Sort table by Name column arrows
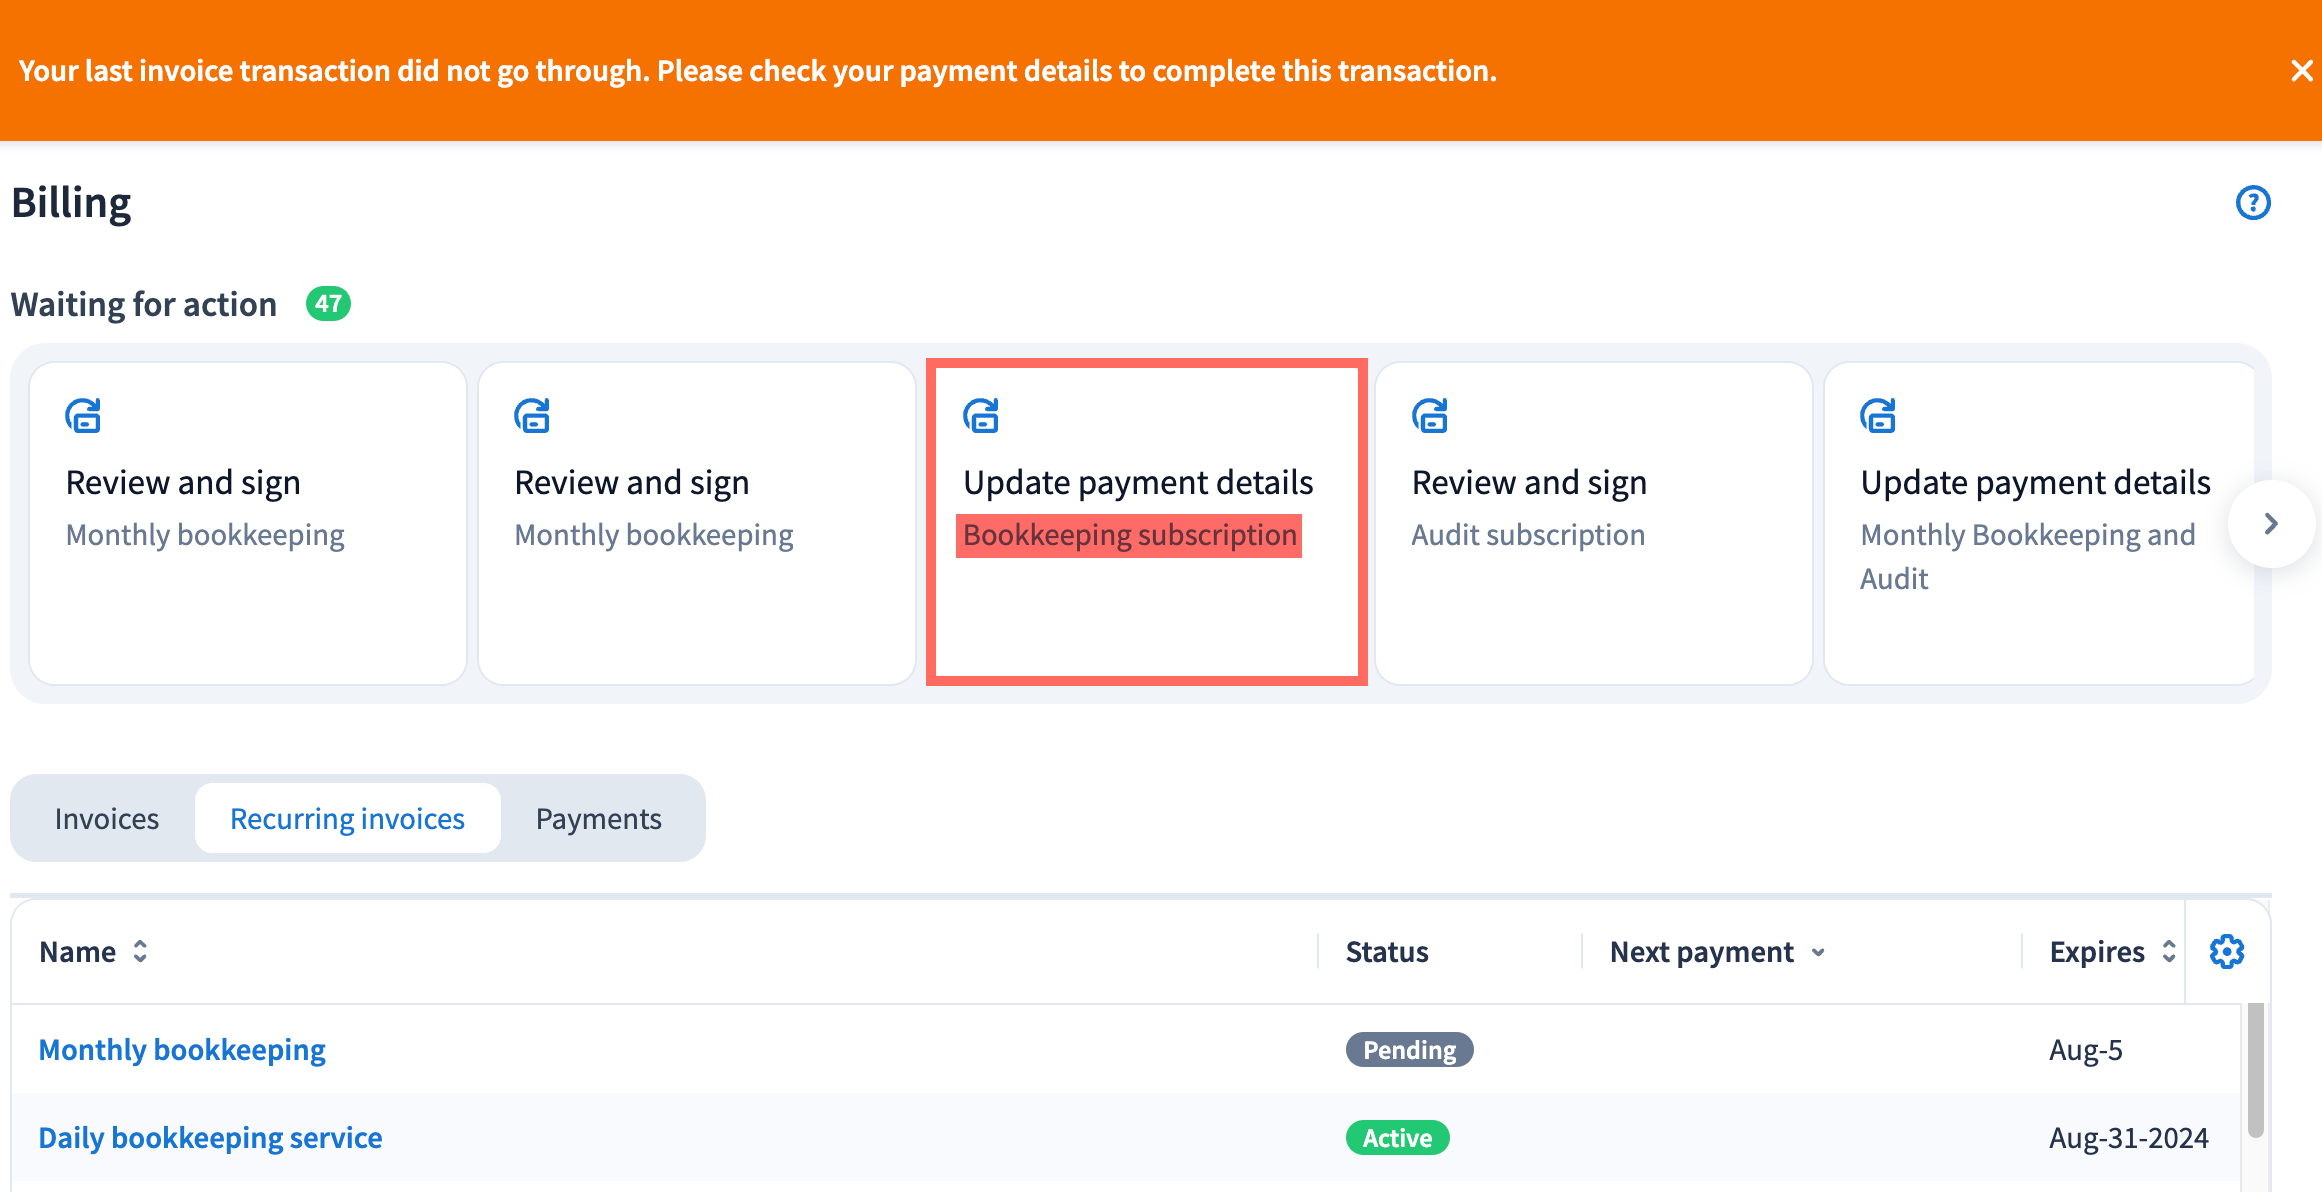Viewport: 2322px width, 1192px height. 140,952
